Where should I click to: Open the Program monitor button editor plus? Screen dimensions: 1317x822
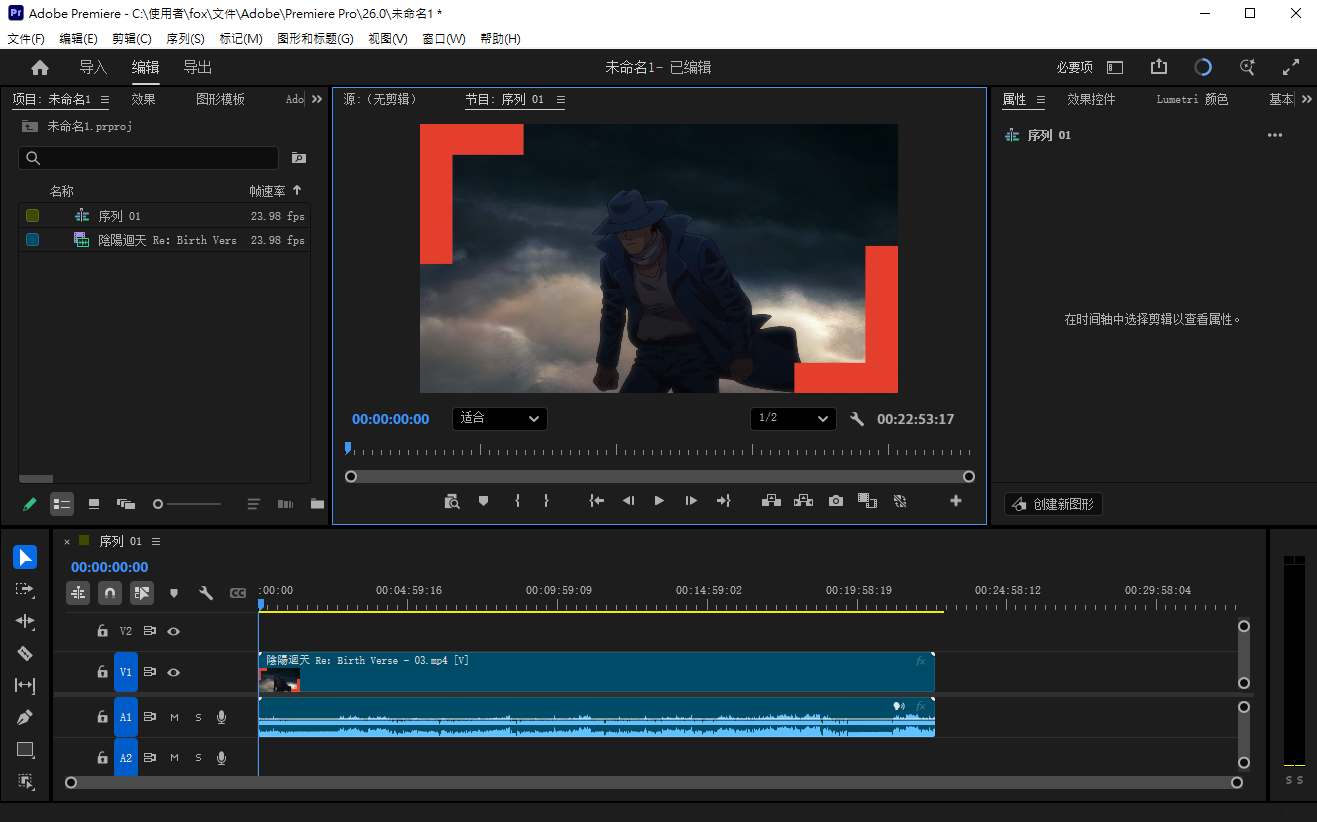[956, 501]
